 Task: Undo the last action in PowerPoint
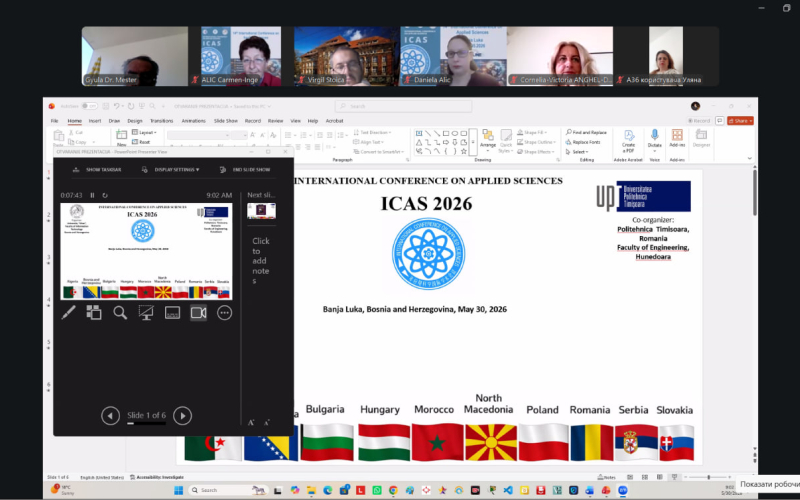click(x=117, y=106)
